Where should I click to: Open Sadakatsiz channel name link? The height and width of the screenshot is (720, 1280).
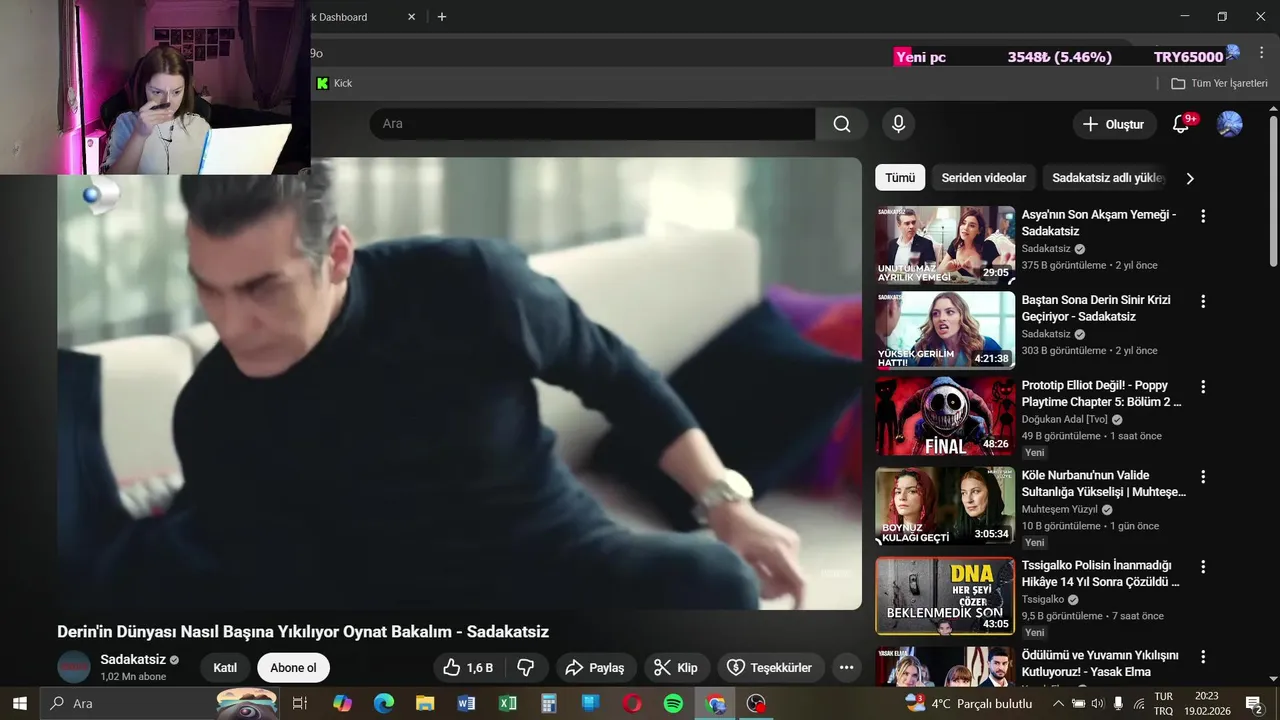click(133, 660)
